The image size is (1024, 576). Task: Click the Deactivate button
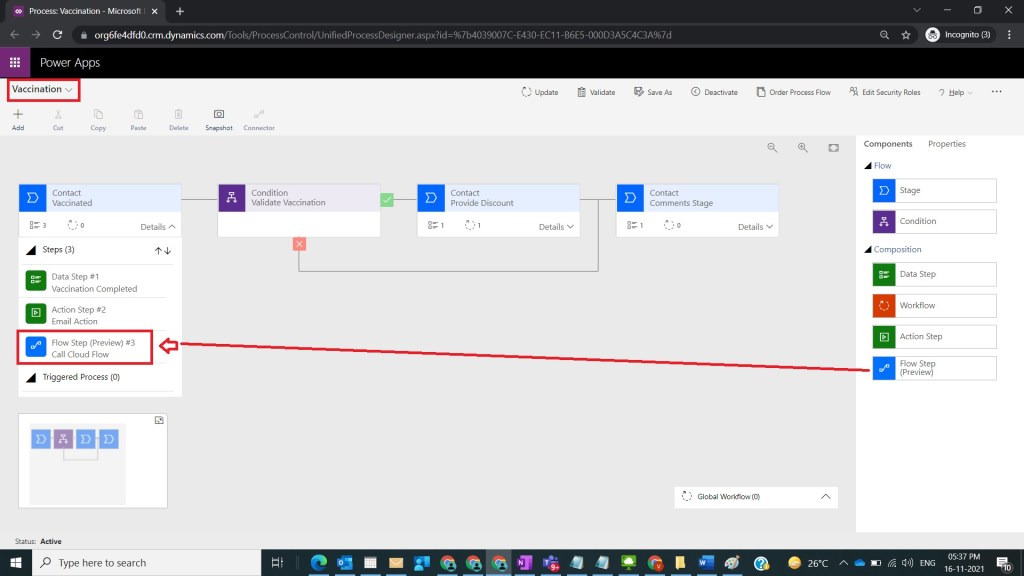[714, 92]
